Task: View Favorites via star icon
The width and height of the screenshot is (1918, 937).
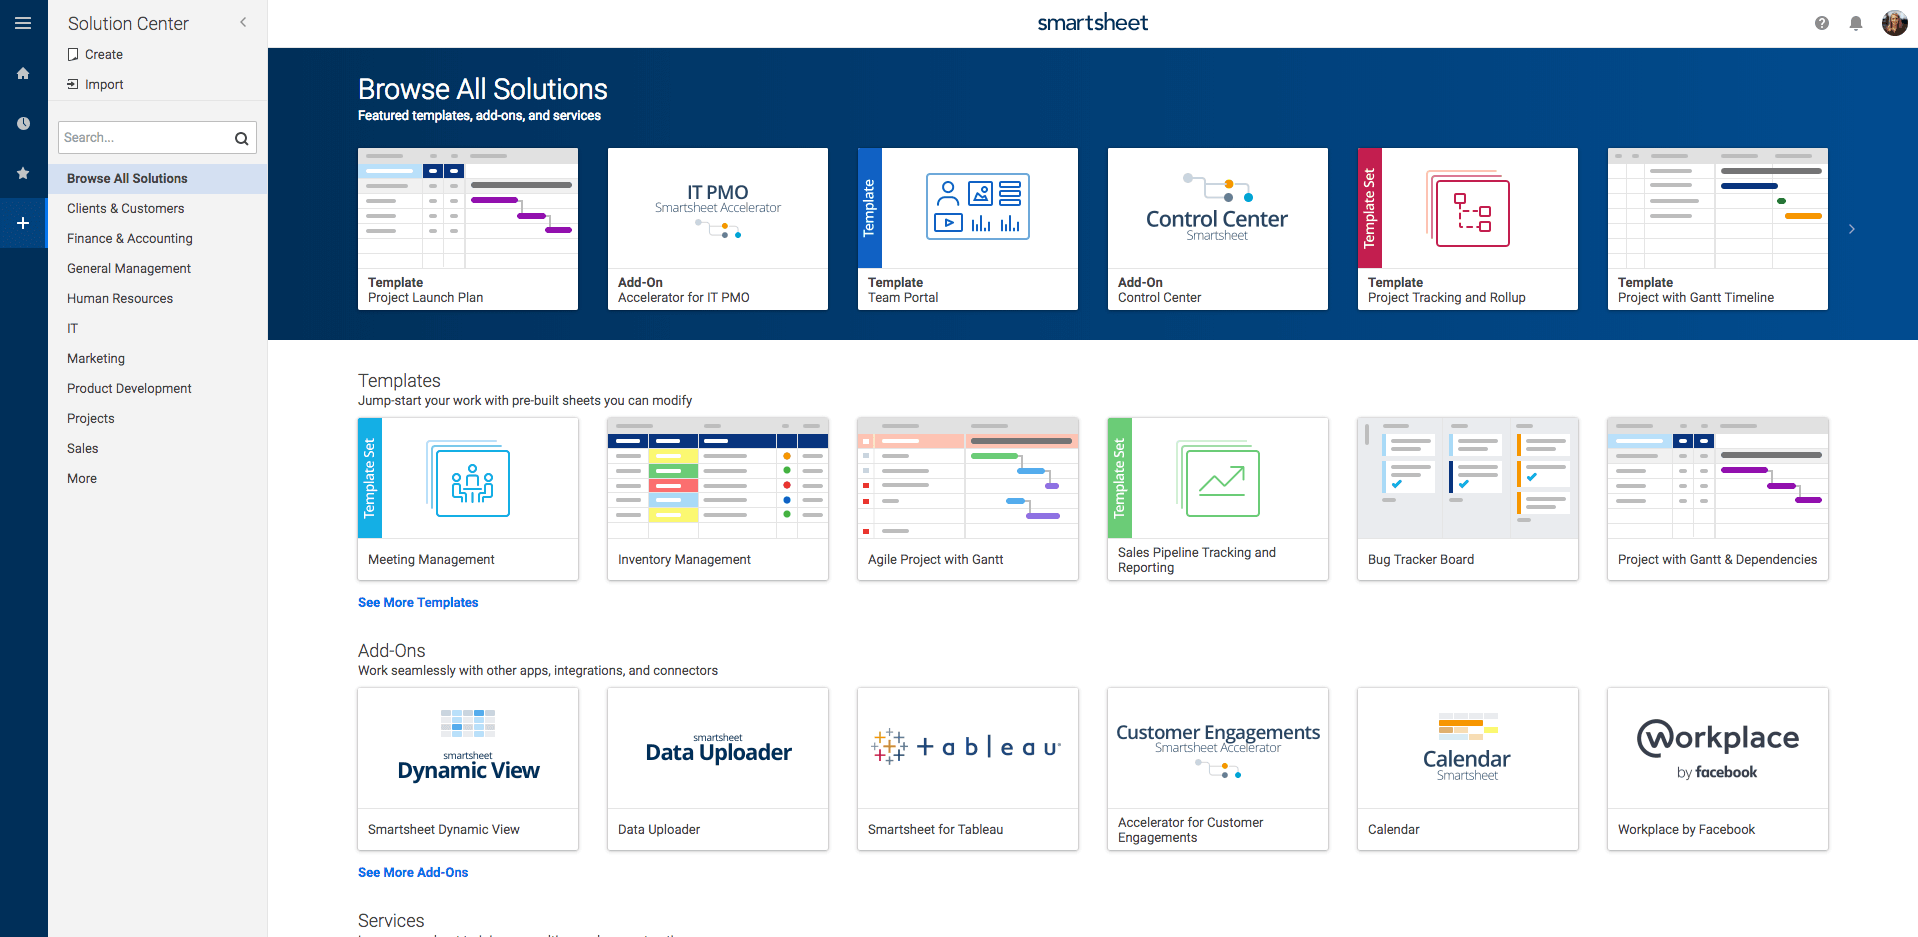Action: pyautogui.click(x=23, y=173)
